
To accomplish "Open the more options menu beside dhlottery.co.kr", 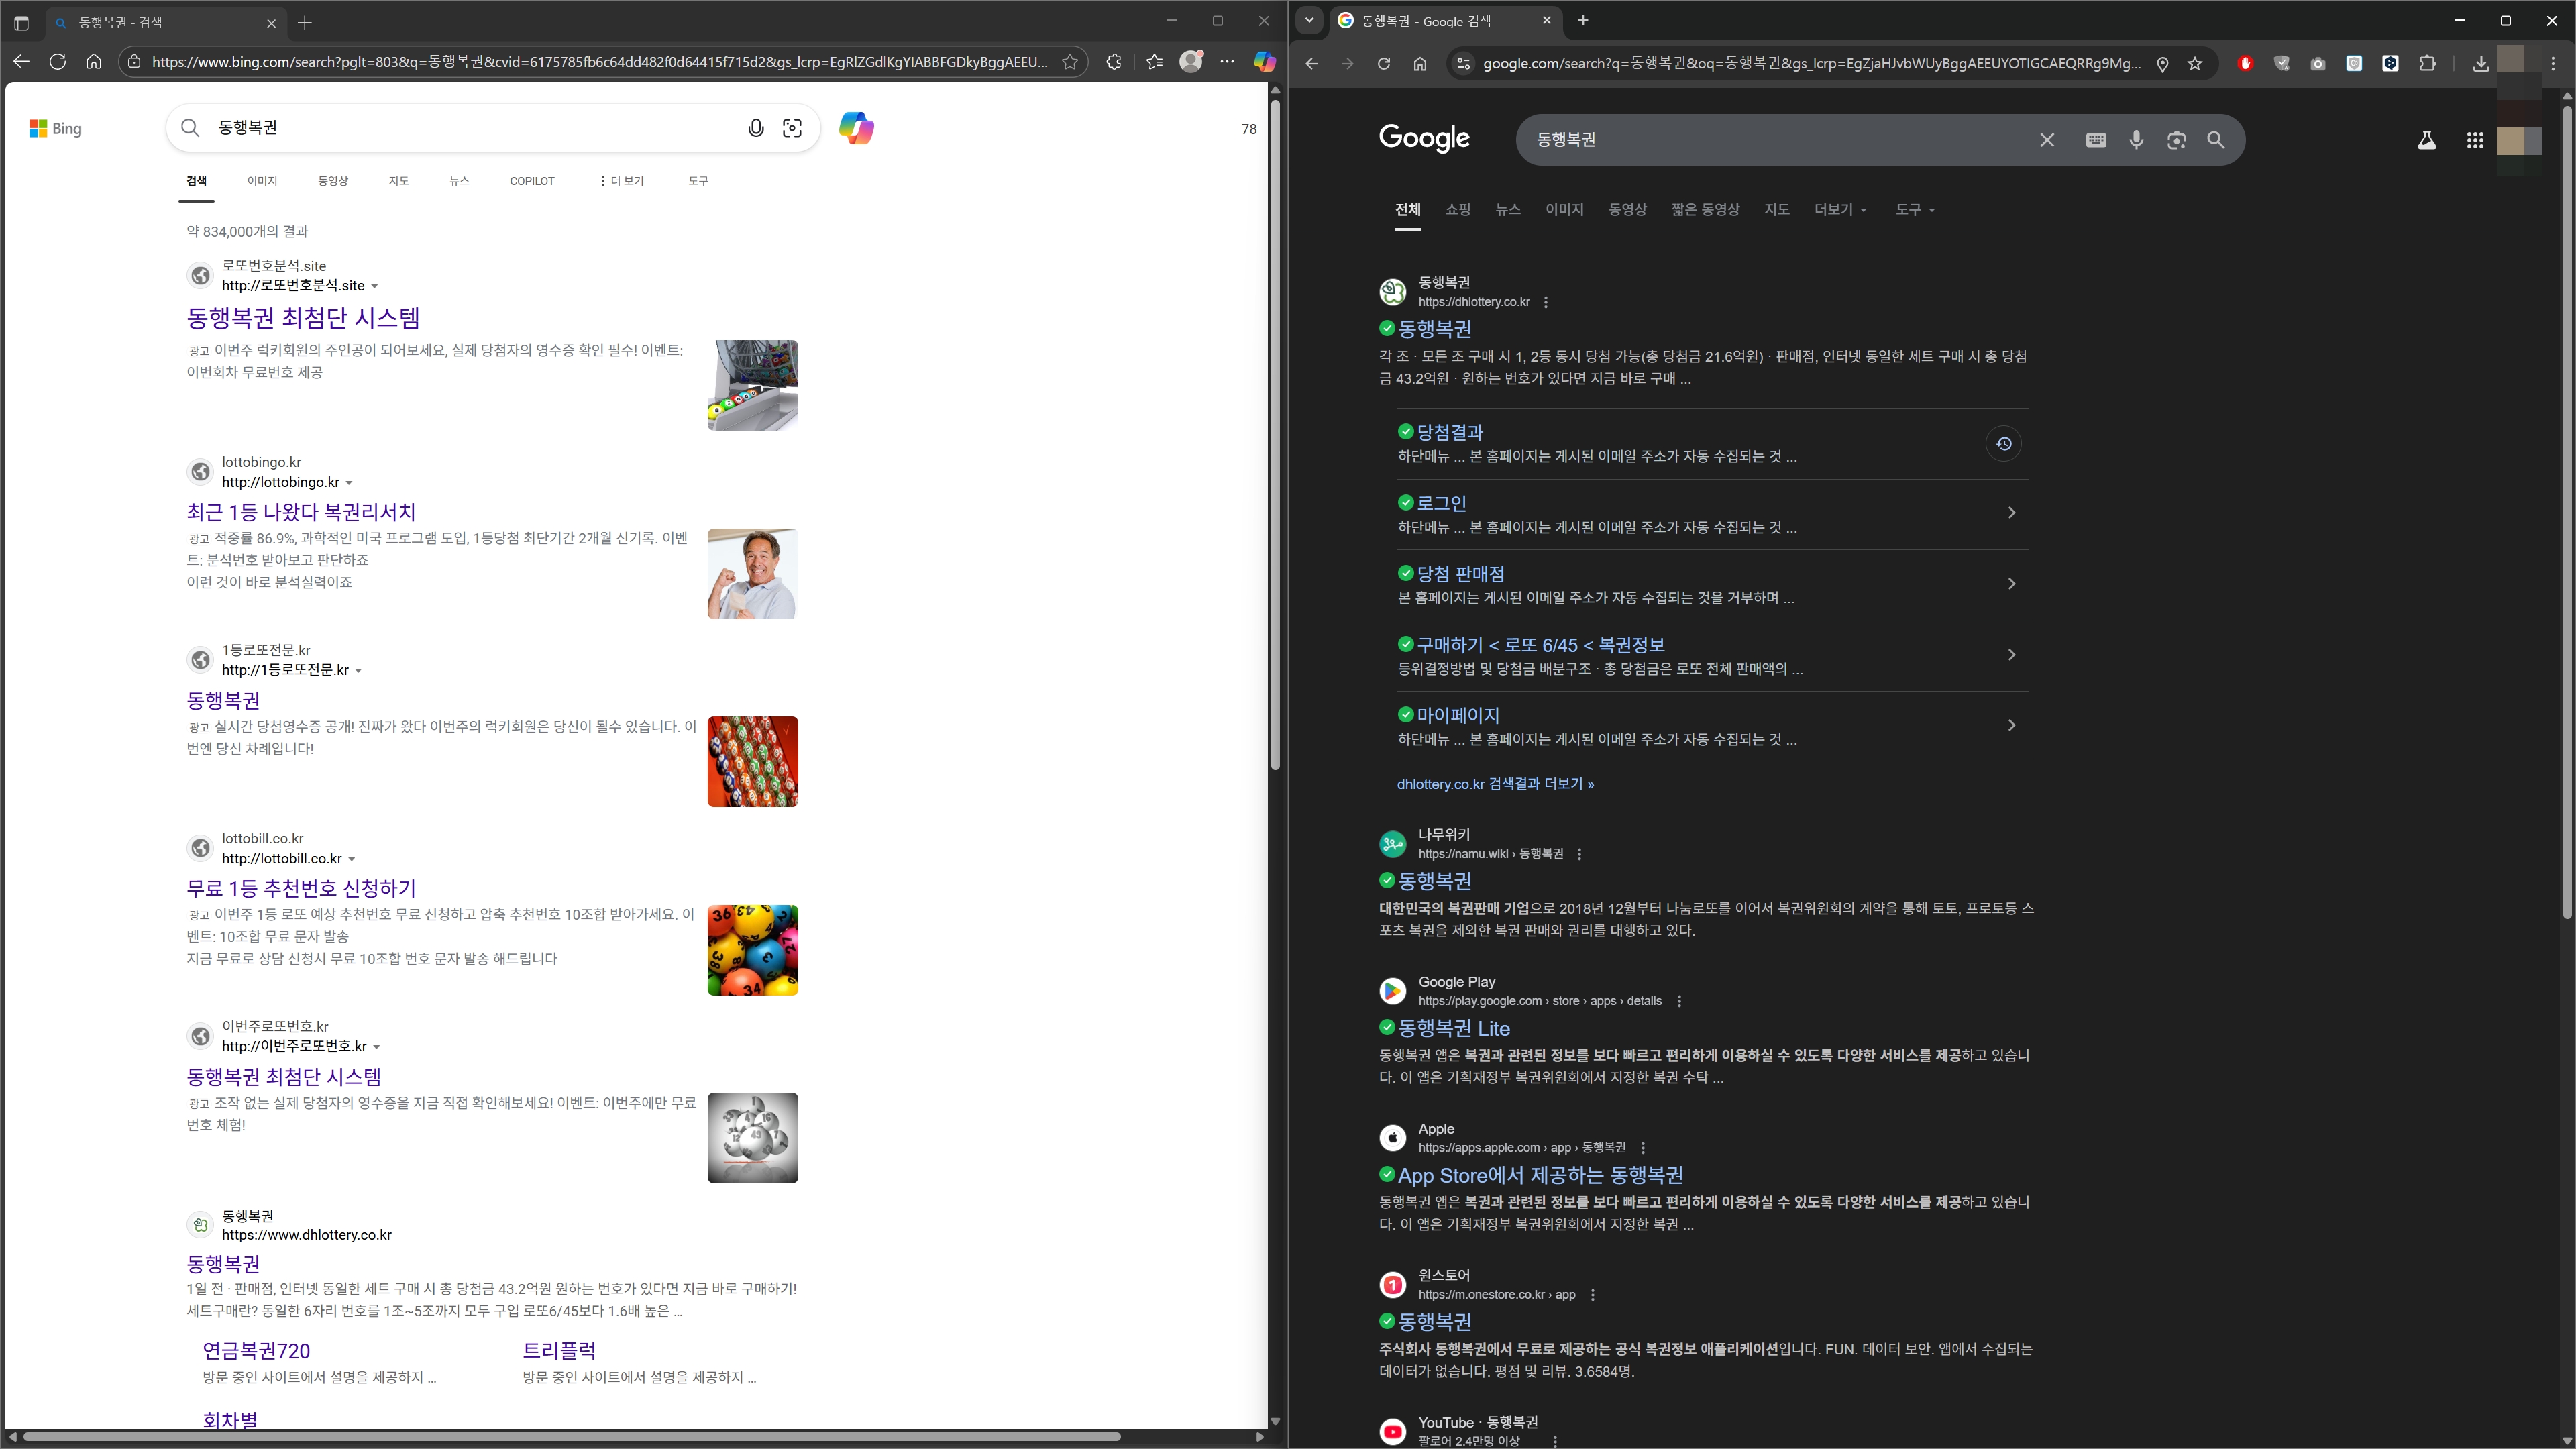I will [1546, 302].
